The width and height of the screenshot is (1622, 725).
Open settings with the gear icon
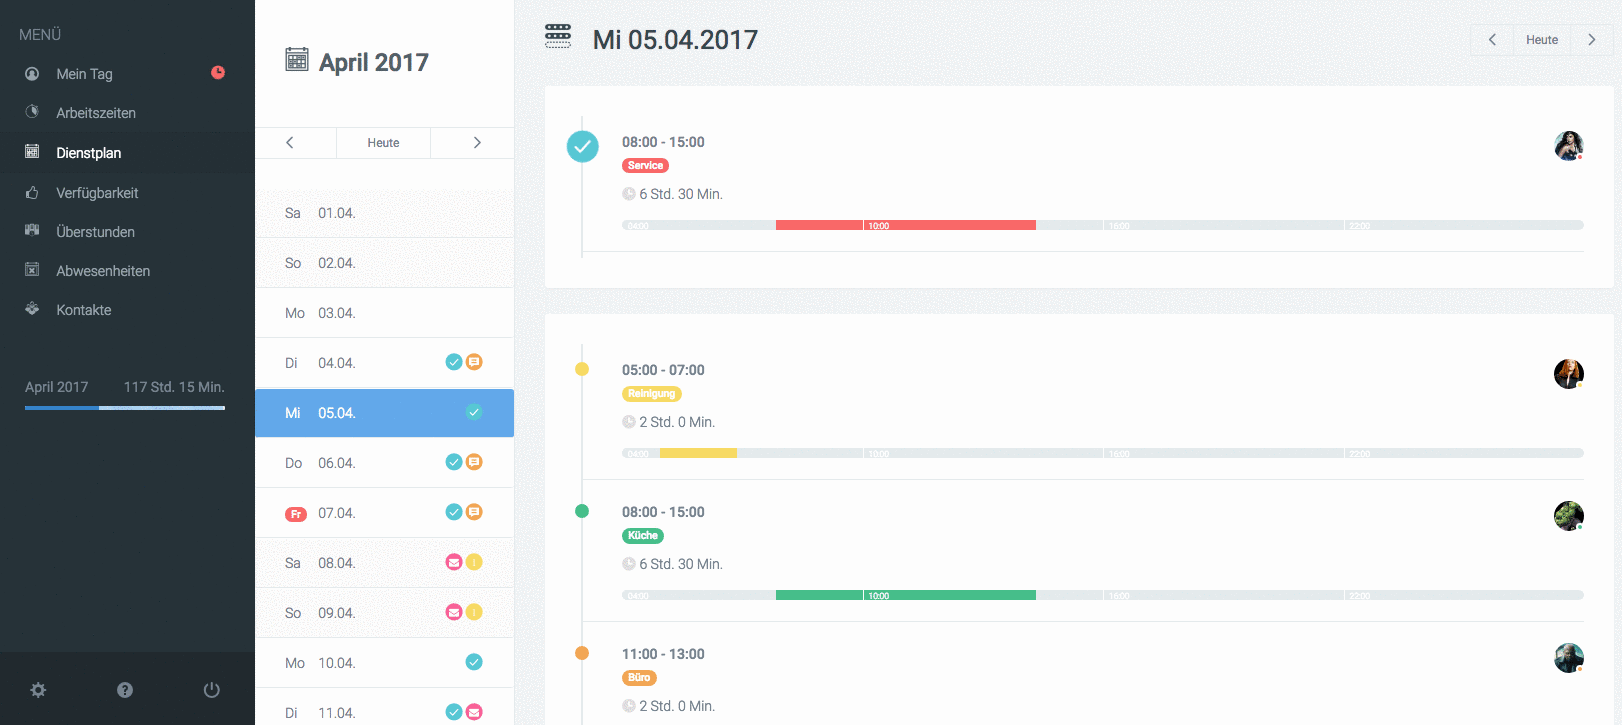coord(38,690)
